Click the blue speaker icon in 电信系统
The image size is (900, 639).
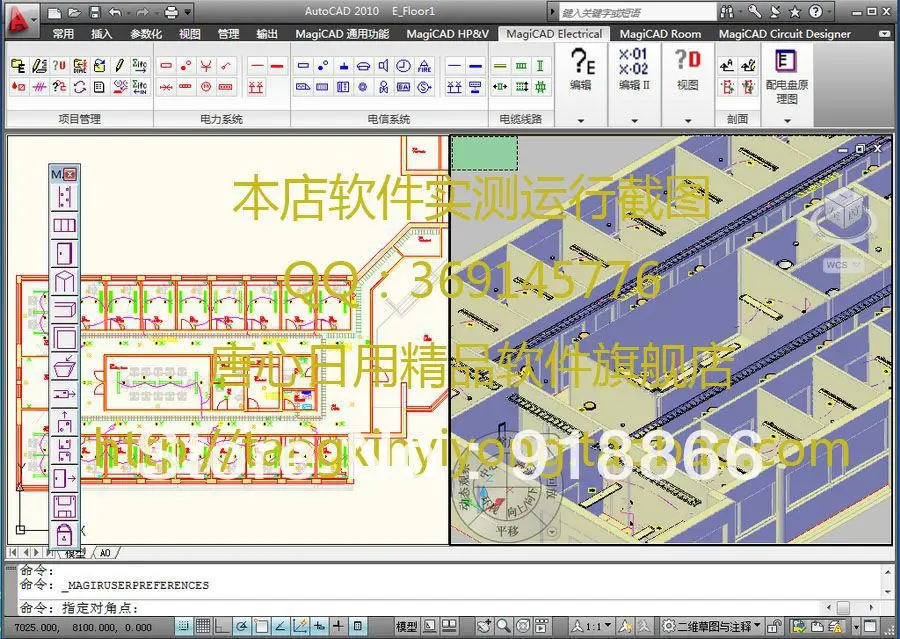click(x=383, y=66)
